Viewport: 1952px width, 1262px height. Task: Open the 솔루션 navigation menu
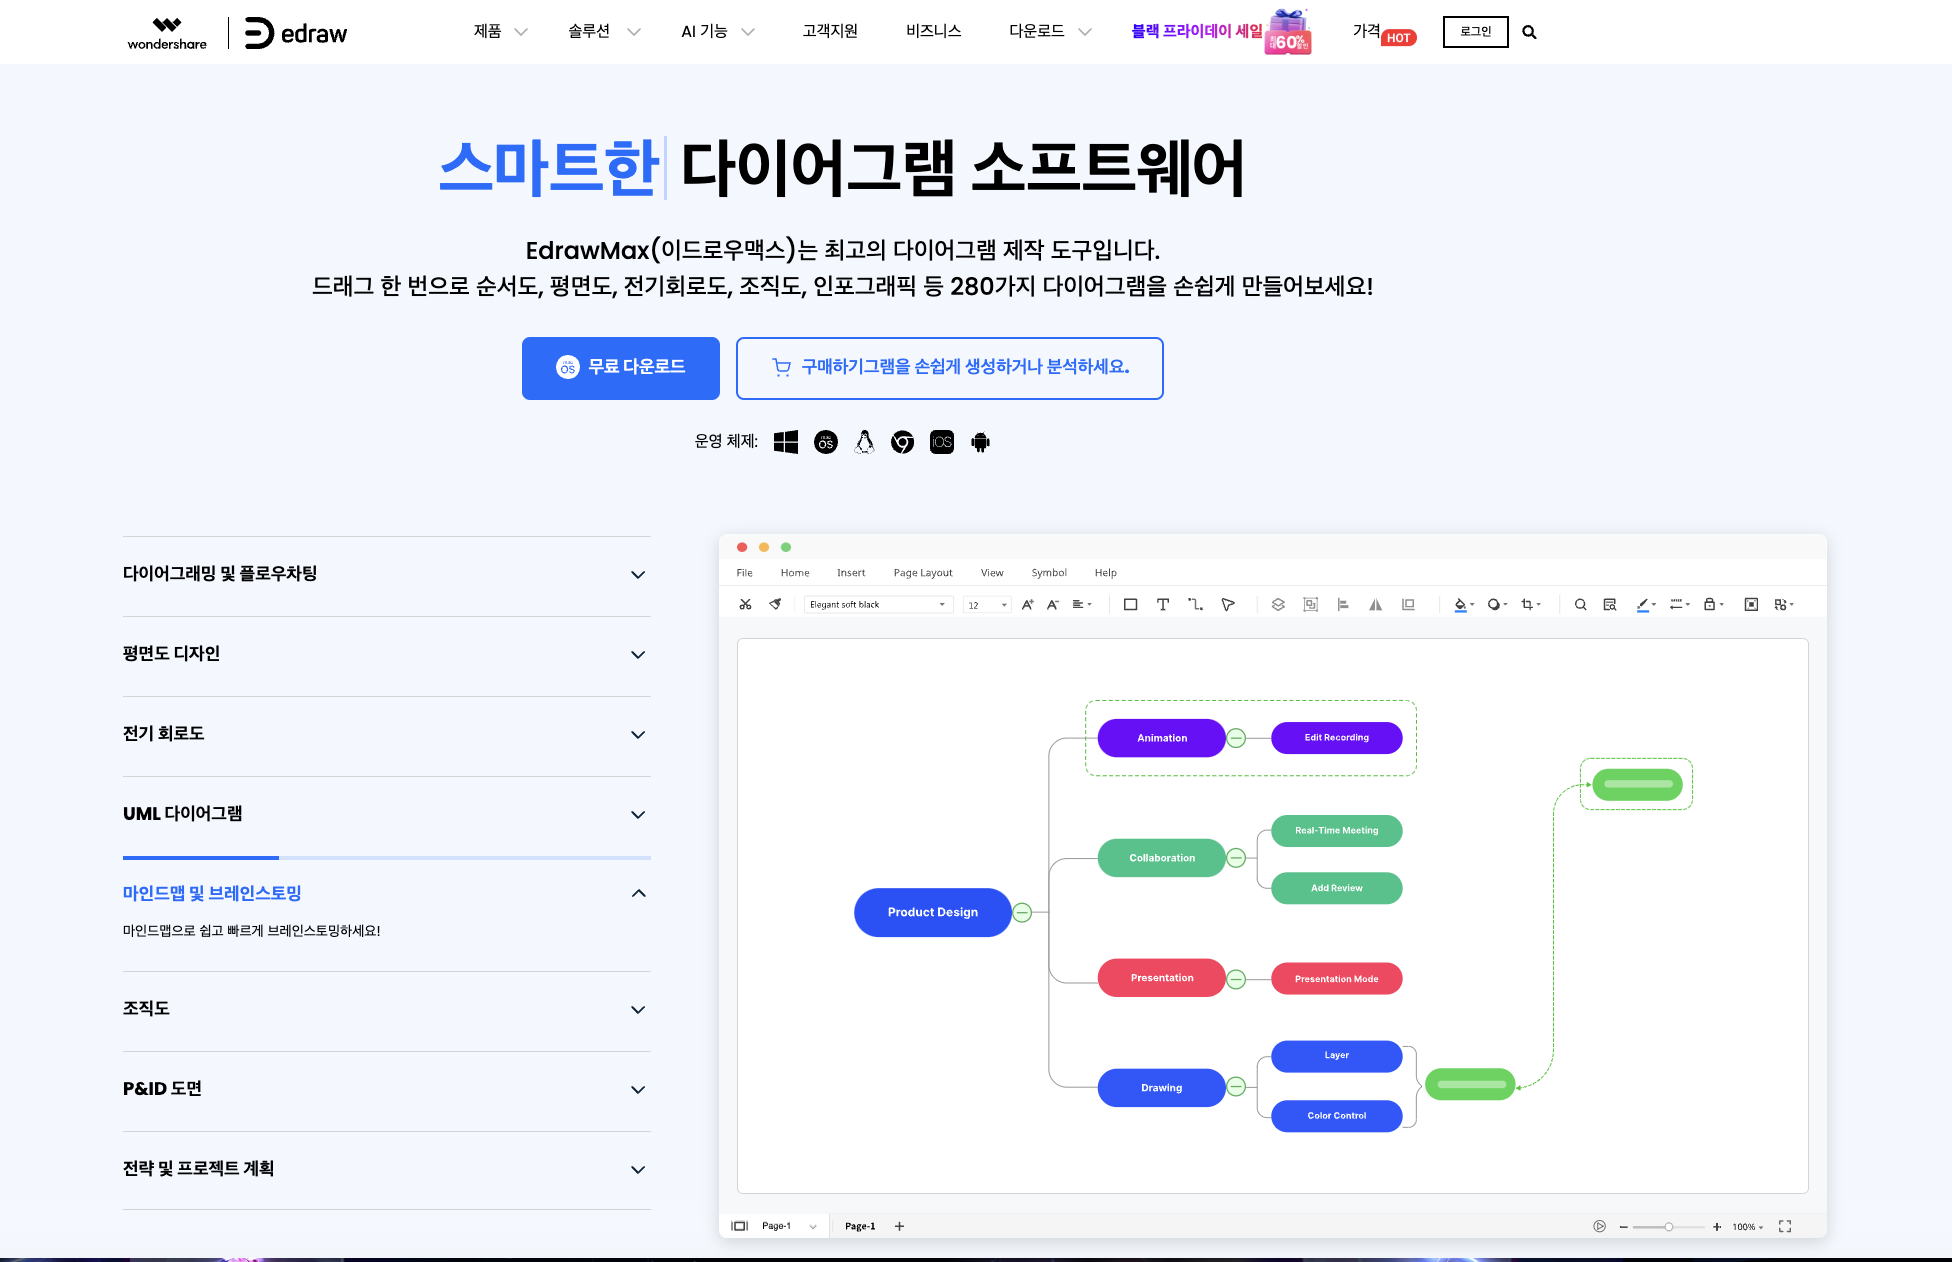[x=604, y=31]
